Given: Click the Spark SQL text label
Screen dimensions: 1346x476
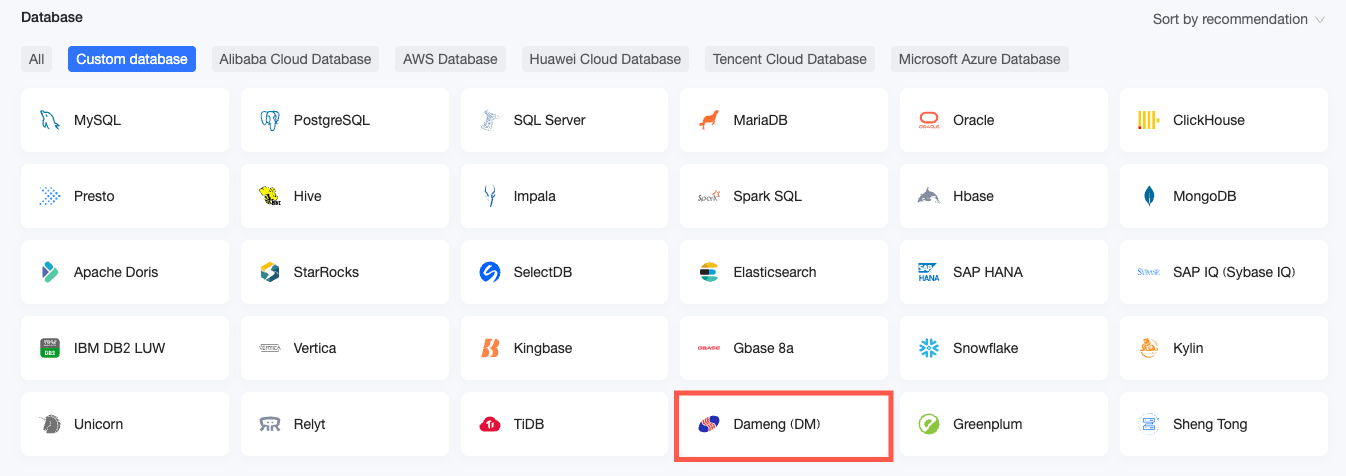Looking at the screenshot, I should click(768, 196).
